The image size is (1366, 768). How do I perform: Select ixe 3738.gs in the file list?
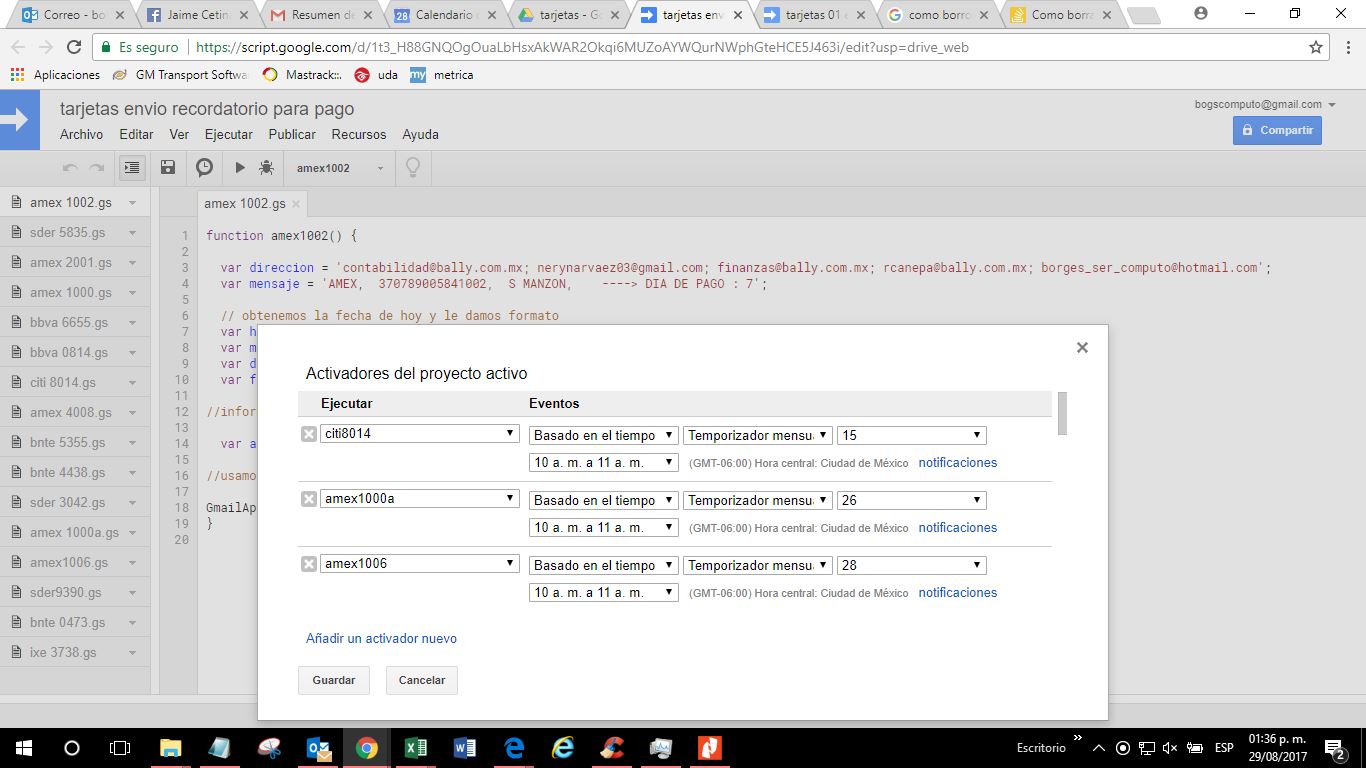tap(63, 652)
